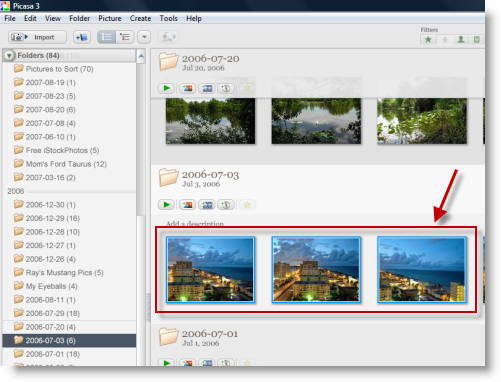
Task: Select middle pond photo with white bird
Action: (x=316, y=121)
